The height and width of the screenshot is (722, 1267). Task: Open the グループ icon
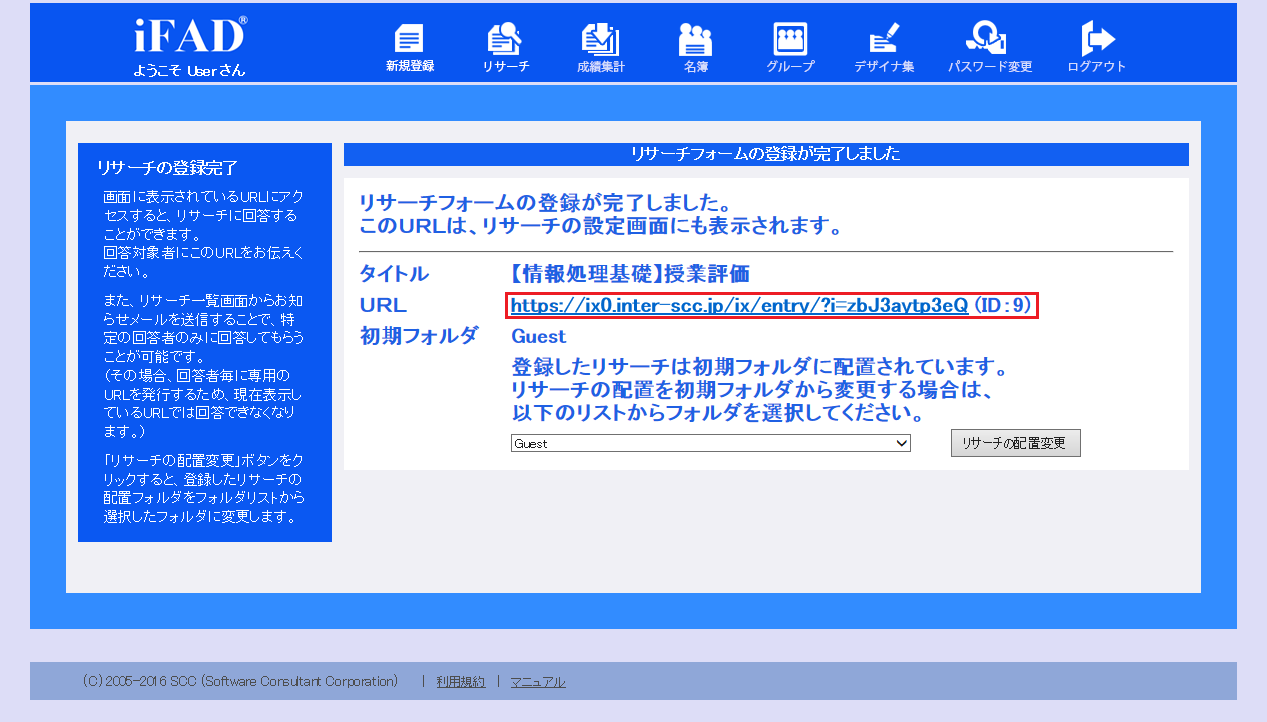pos(790,48)
